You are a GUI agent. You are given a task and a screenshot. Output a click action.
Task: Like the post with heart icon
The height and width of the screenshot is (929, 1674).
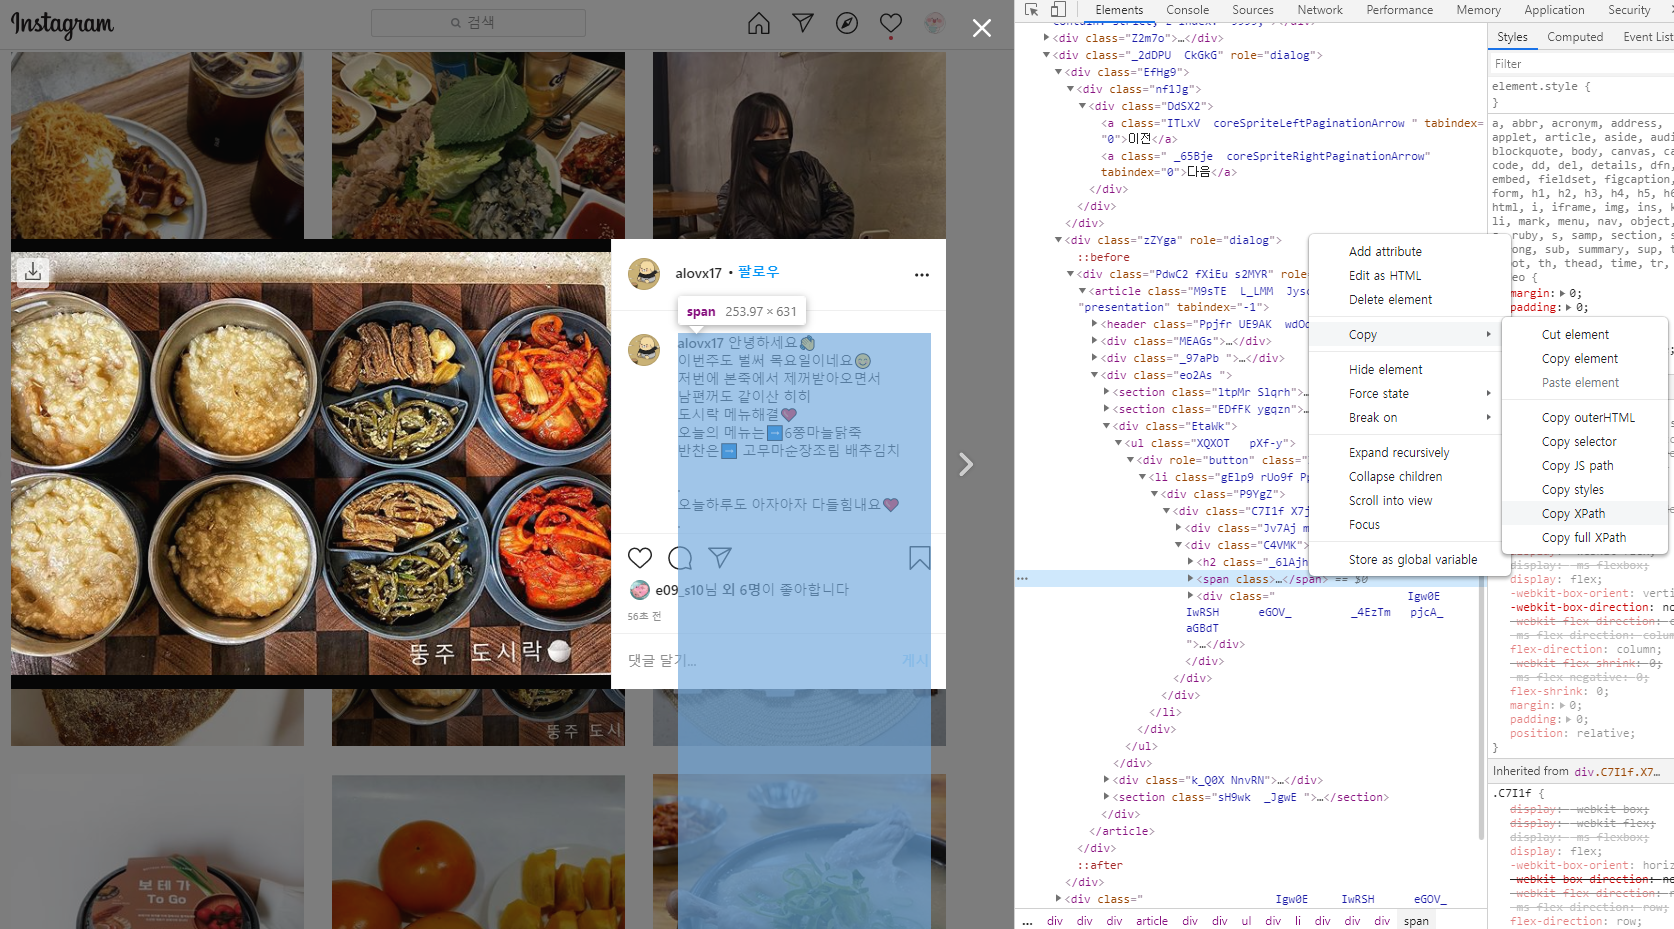tap(640, 558)
